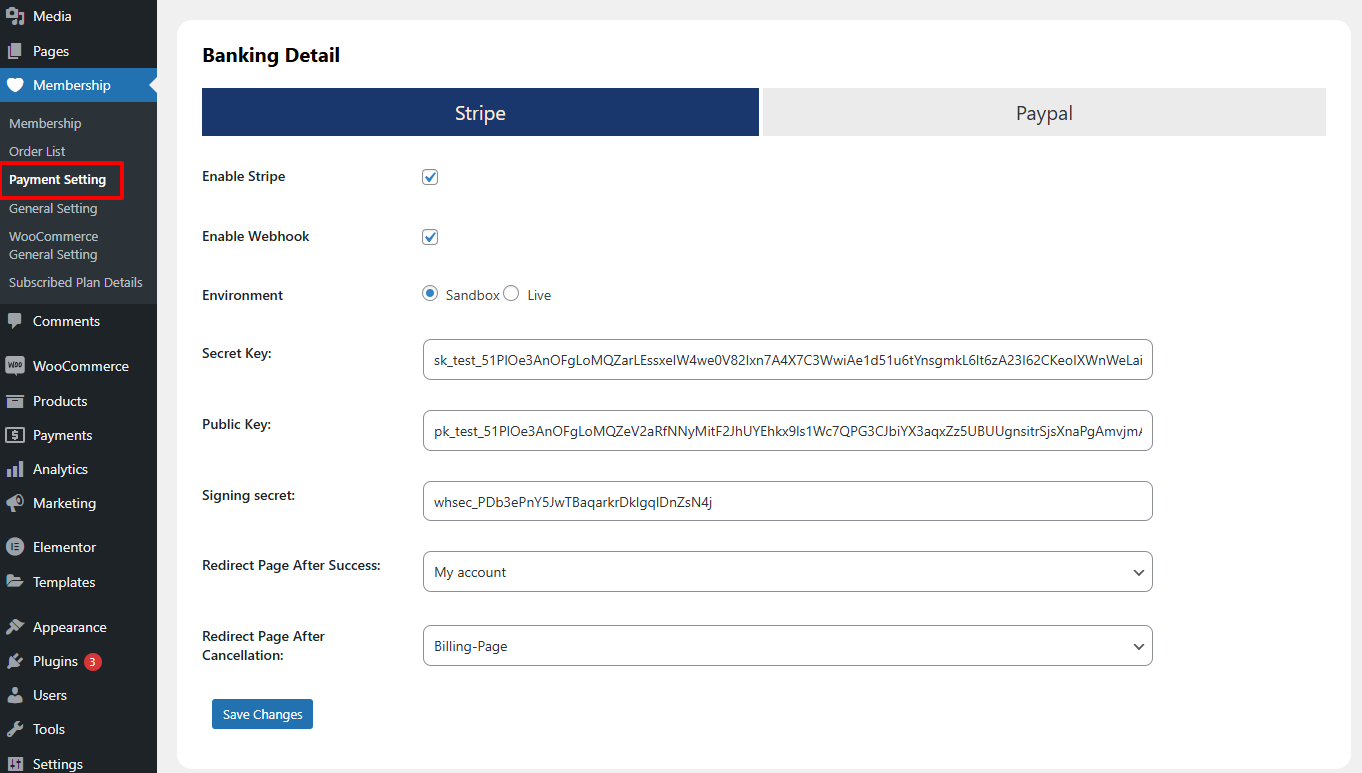The width and height of the screenshot is (1362, 773).
Task: Click into the Signing secret field
Action: tap(787, 502)
